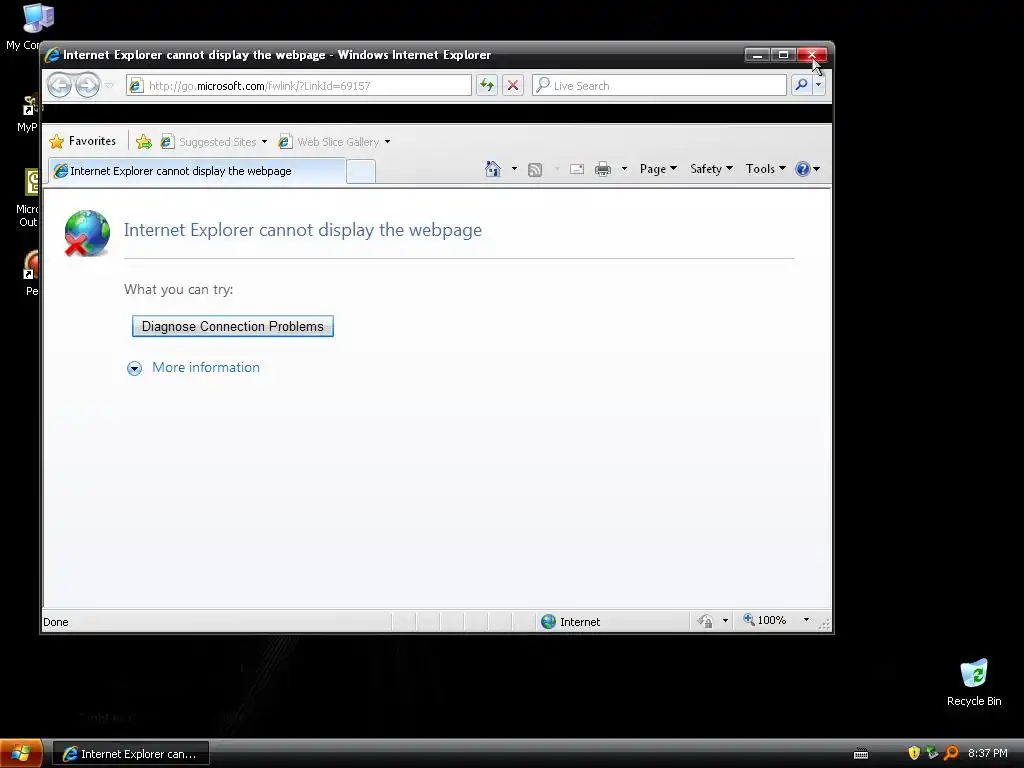The width and height of the screenshot is (1024, 768).
Task: Refresh the page with green arrows icon
Action: click(487, 85)
